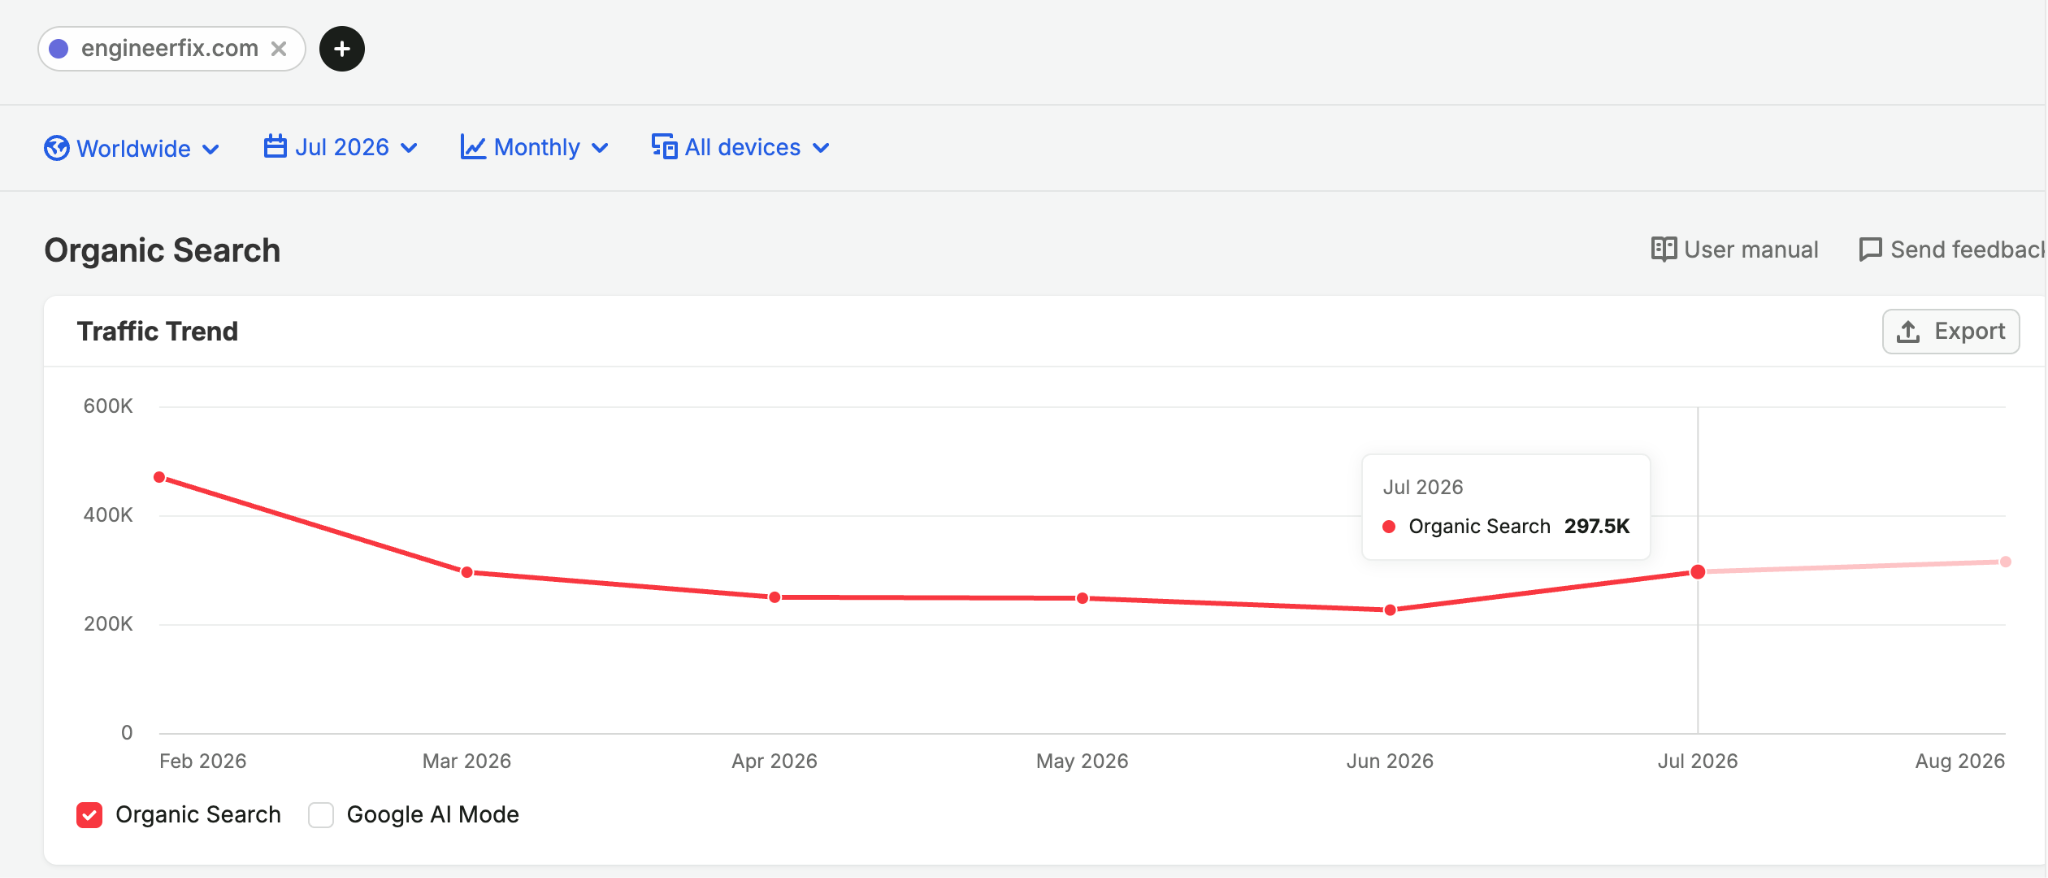Remove the engineerfix.com domain chip

[279, 48]
